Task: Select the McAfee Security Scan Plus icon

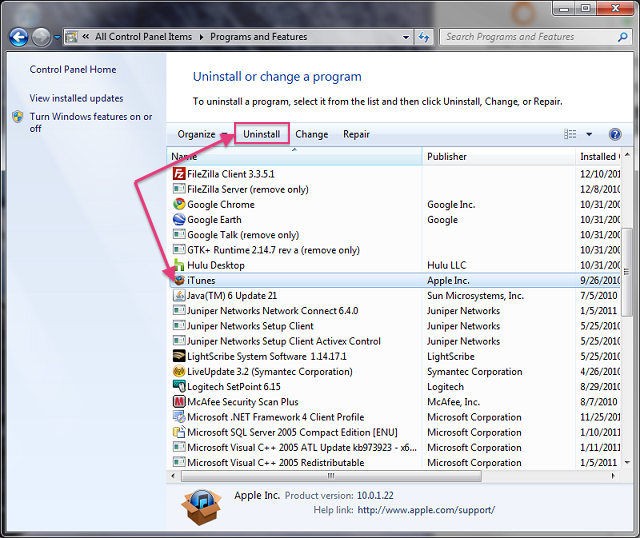Action: tap(179, 402)
